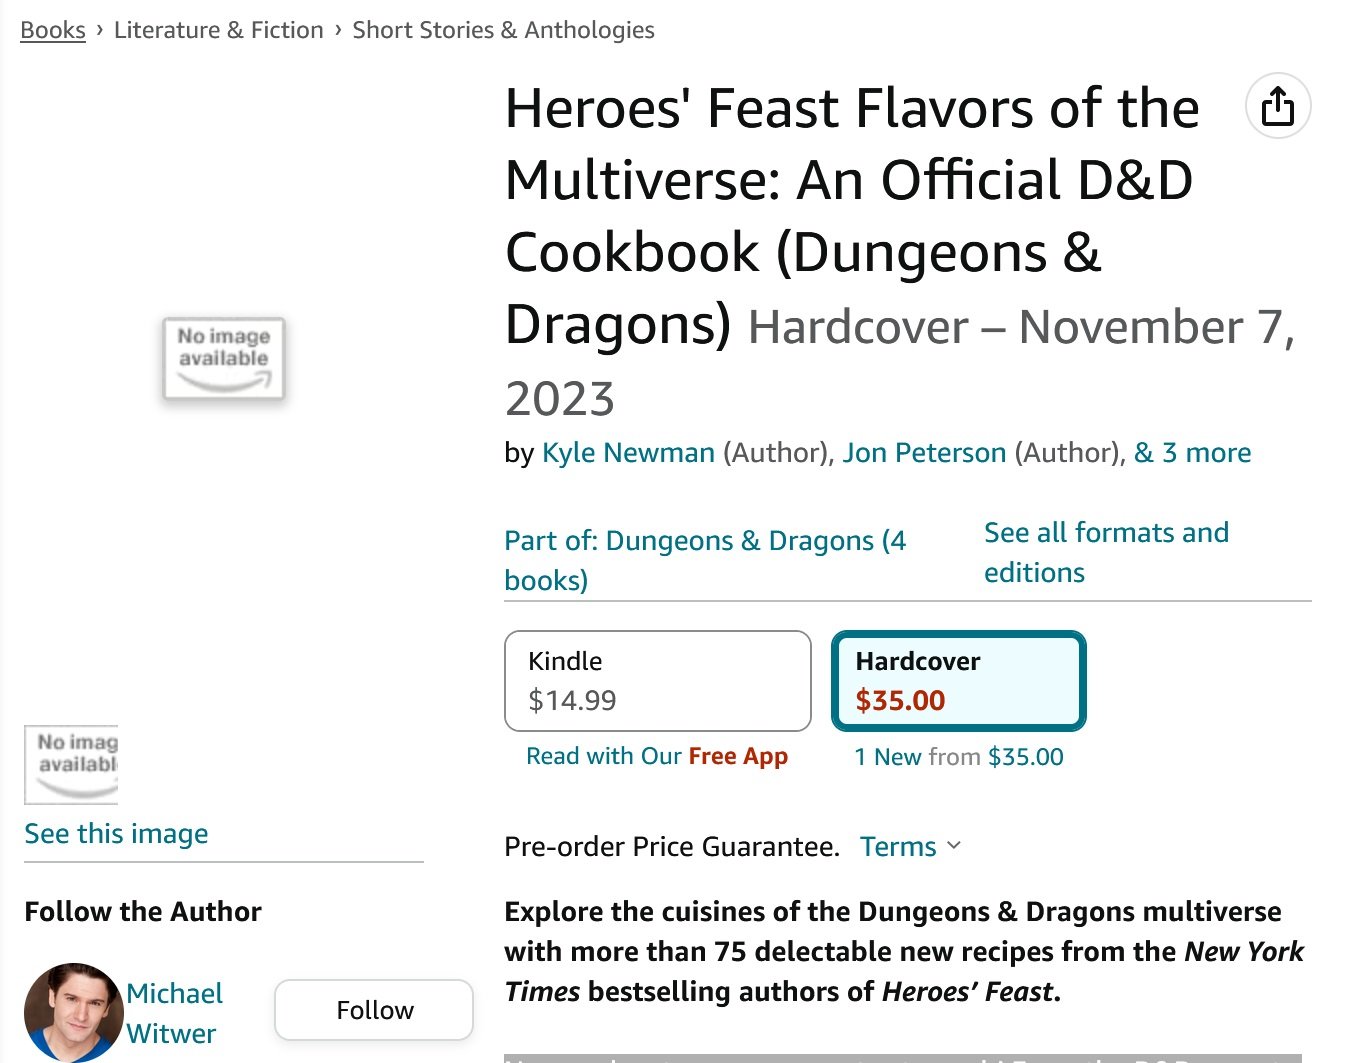Click Read with Our Free App link
1363x1063 pixels.
click(657, 756)
